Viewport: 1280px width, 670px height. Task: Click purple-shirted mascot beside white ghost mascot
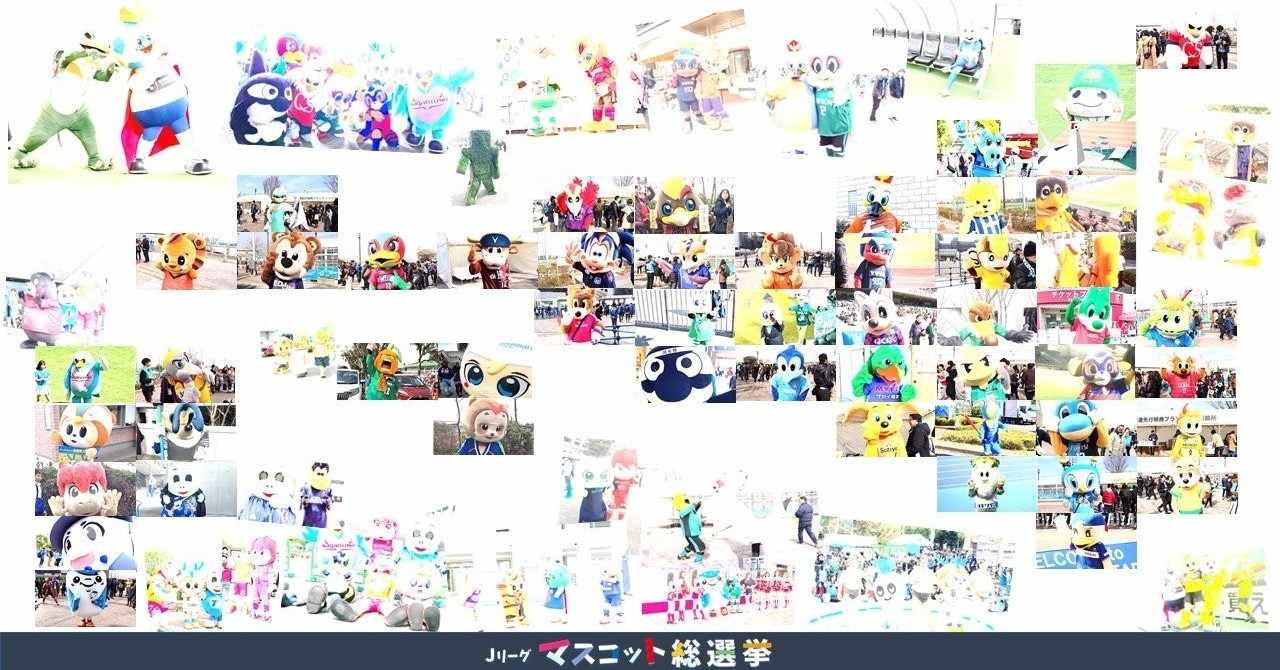click(x=318, y=494)
